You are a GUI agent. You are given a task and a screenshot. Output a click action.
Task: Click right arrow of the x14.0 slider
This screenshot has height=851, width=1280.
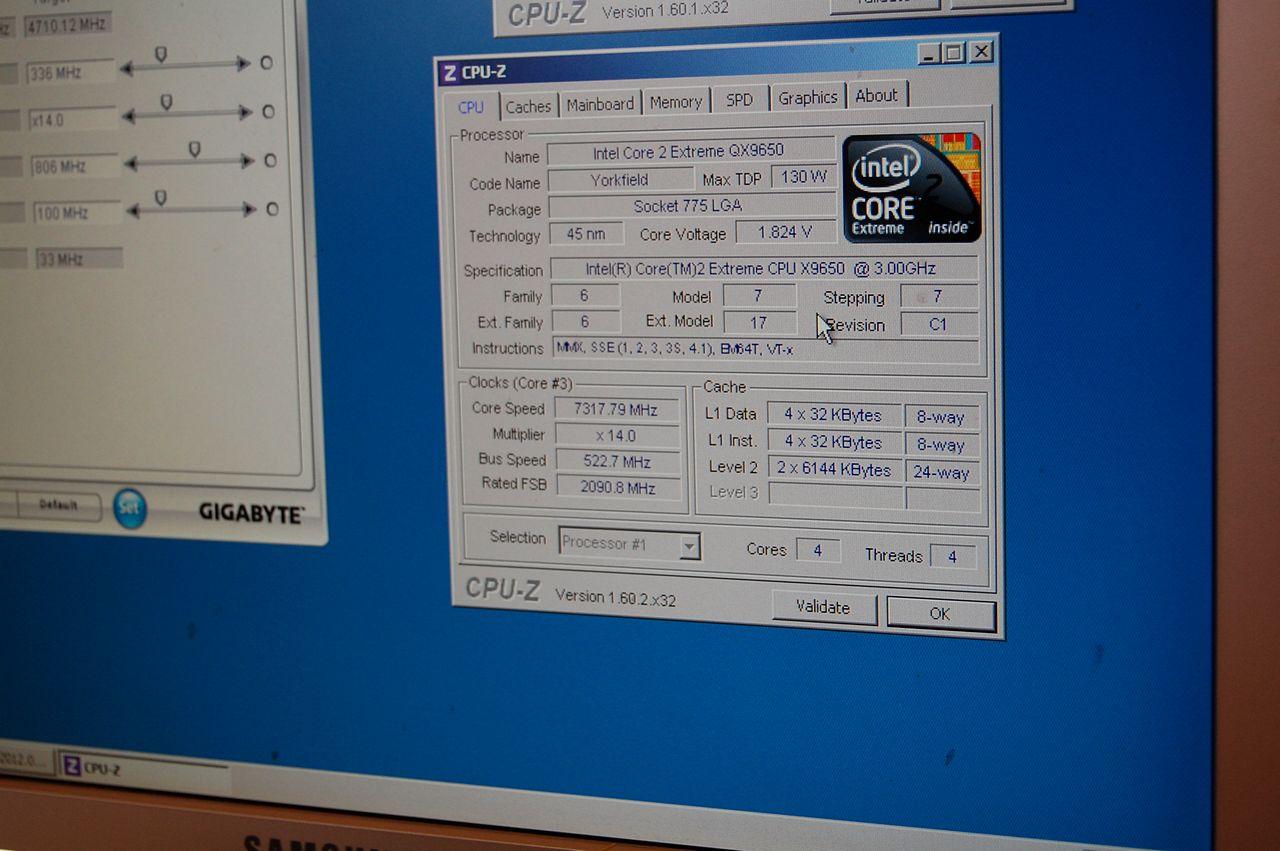click(245, 113)
